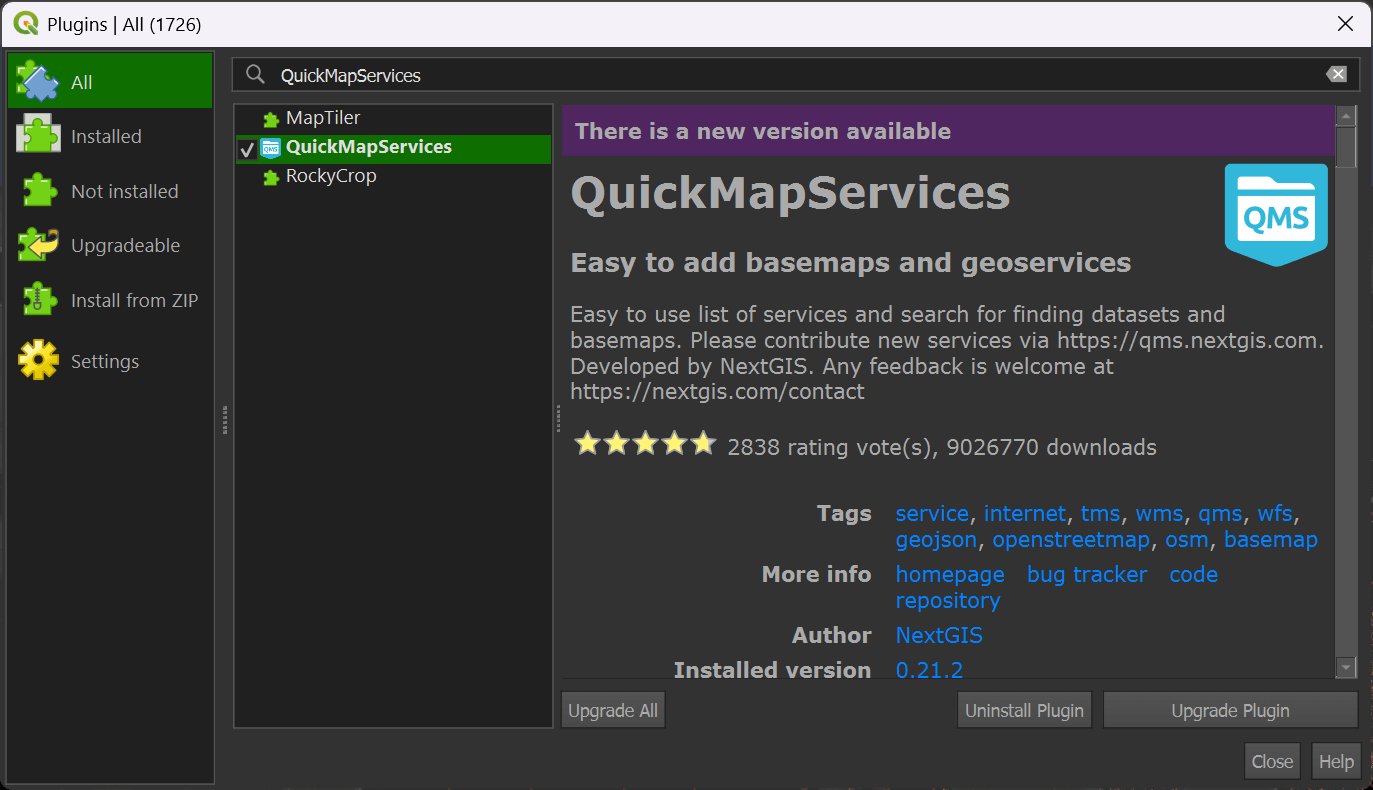The height and width of the screenshot is (790, 1373).
Task: Click the details pane scrollbar thumb
Action: tap(1346, 147)
